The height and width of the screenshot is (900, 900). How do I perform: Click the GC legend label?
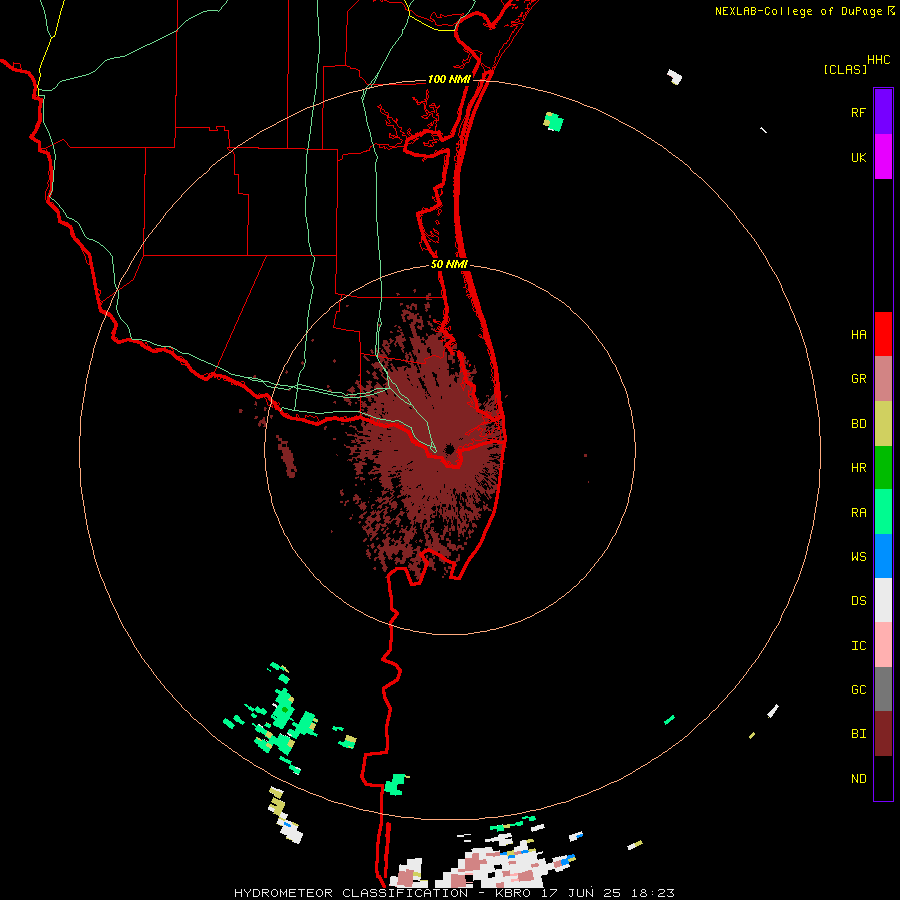pyautogui.click(x=858, y=690)
